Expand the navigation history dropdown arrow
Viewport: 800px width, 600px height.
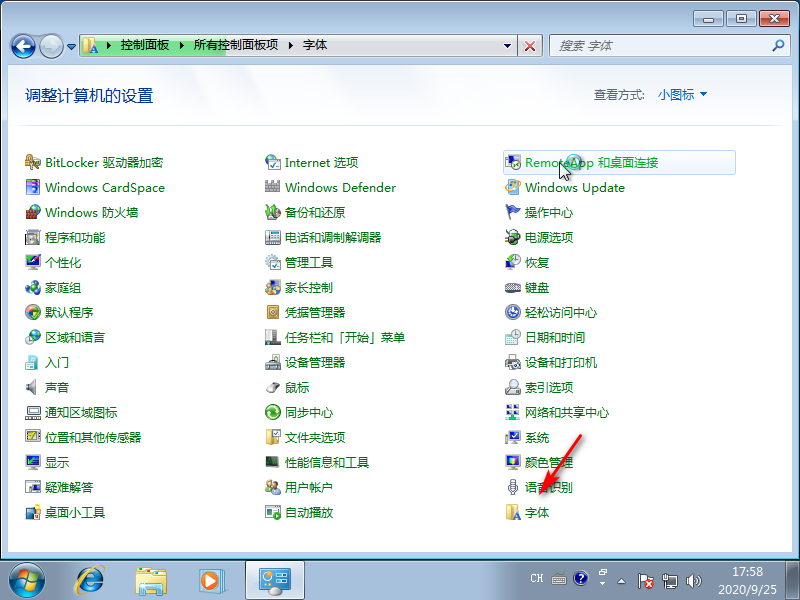(x=72, y=46)
